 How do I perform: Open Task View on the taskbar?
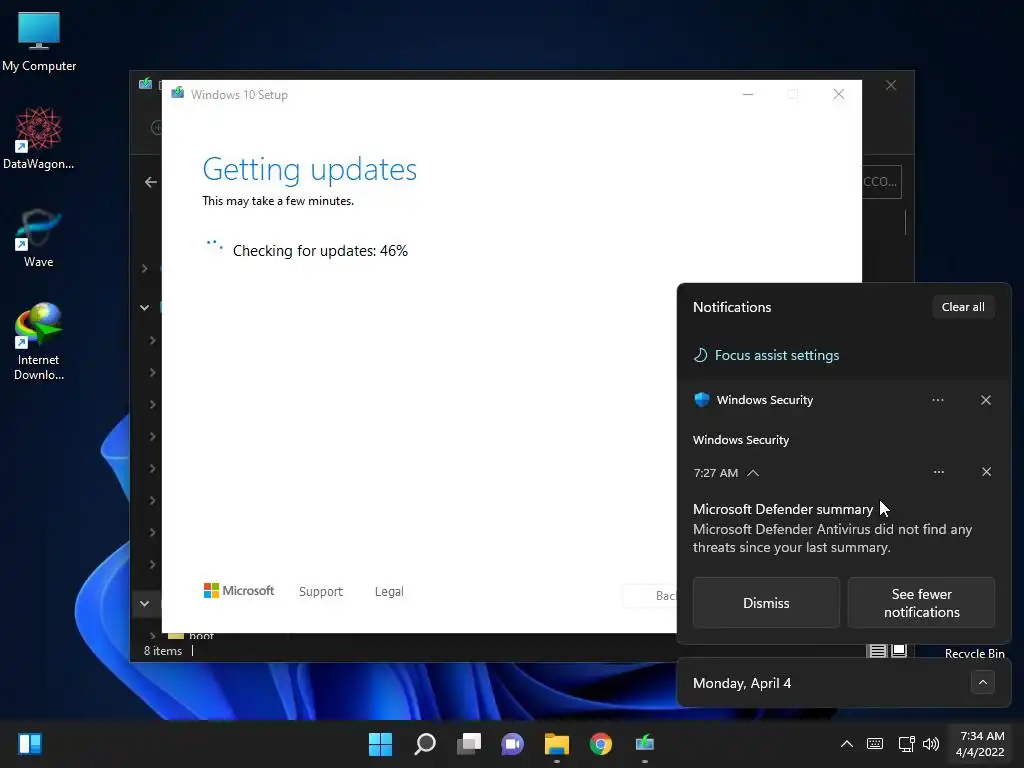coord(469,743)
